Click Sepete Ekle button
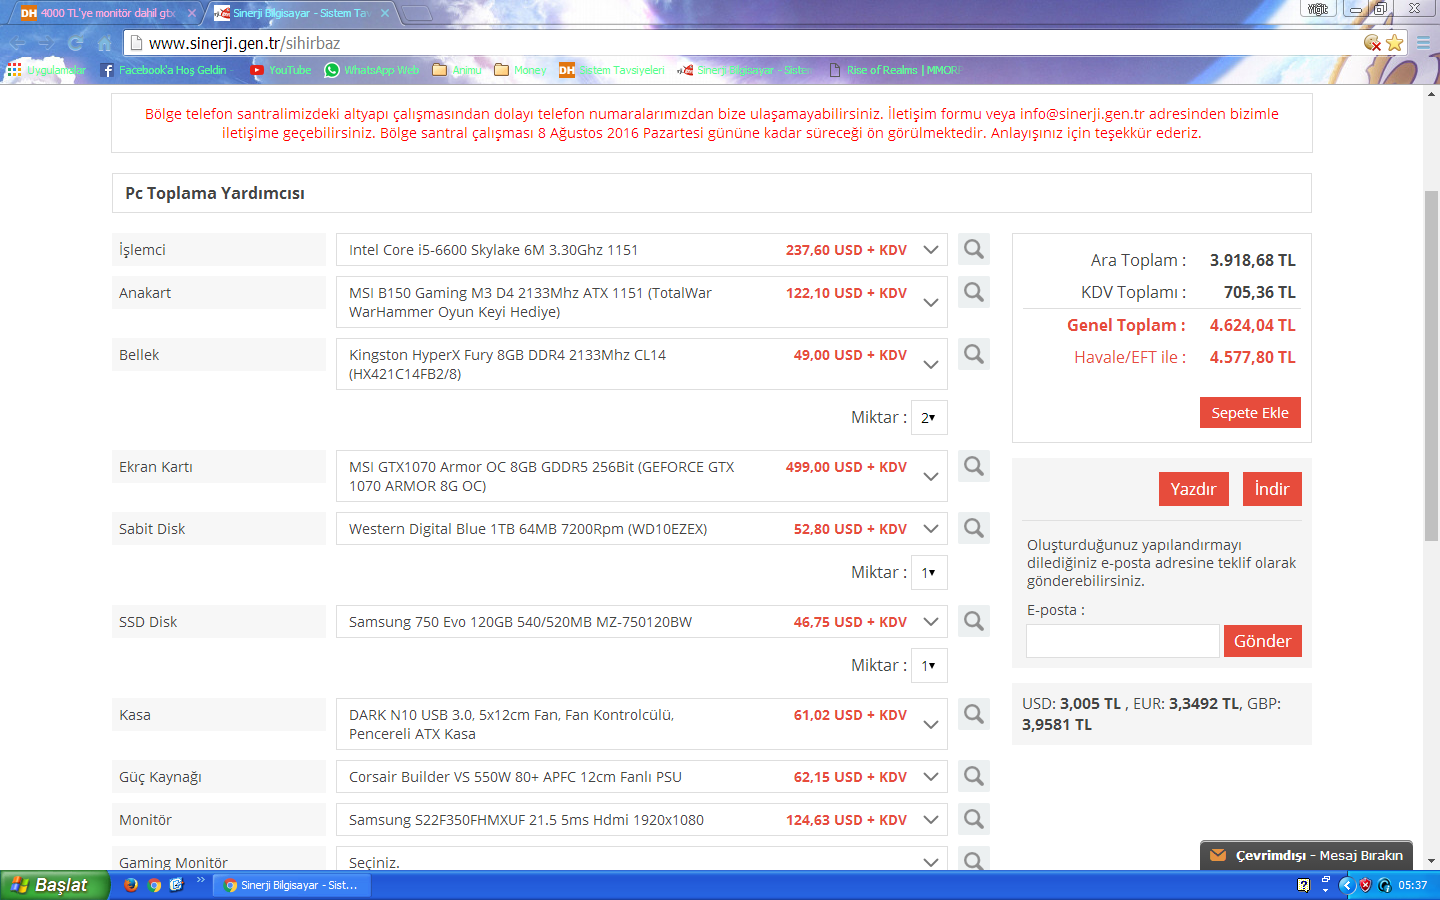 (1250, 412)
